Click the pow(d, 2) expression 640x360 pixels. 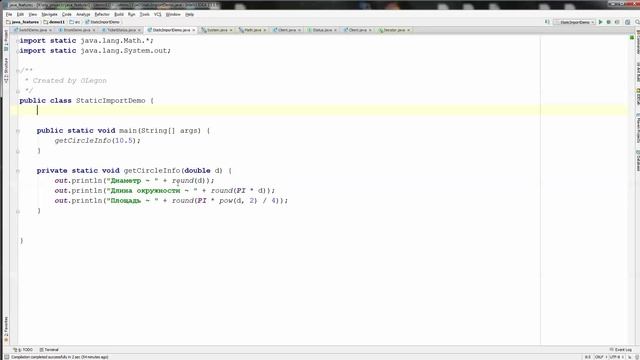(238, 200)
